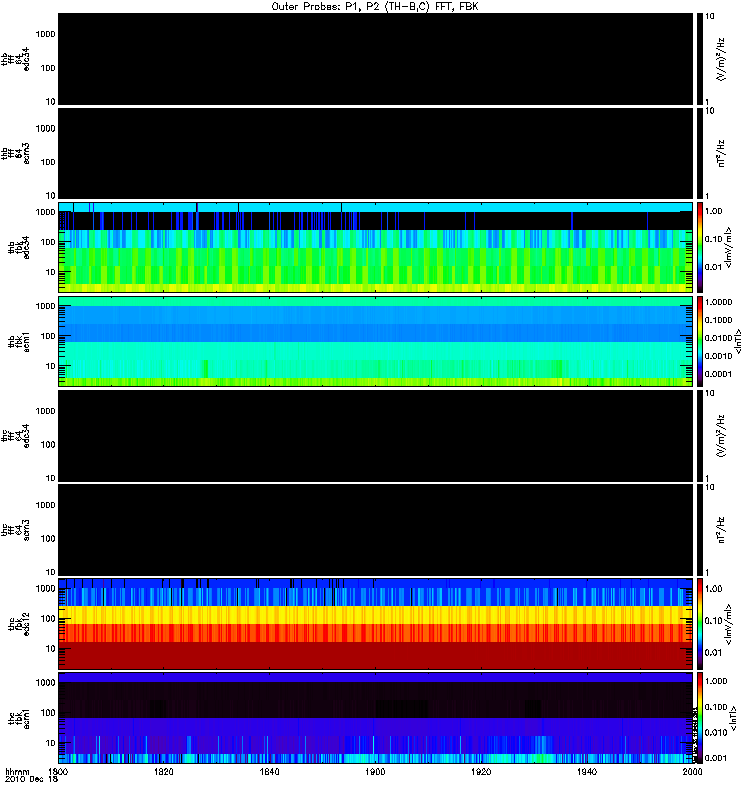The height and width of the screenshot is (800, 750).
Task: Click the 1820 time axis label
Action: pyautogui.click(x=163, y=772)
